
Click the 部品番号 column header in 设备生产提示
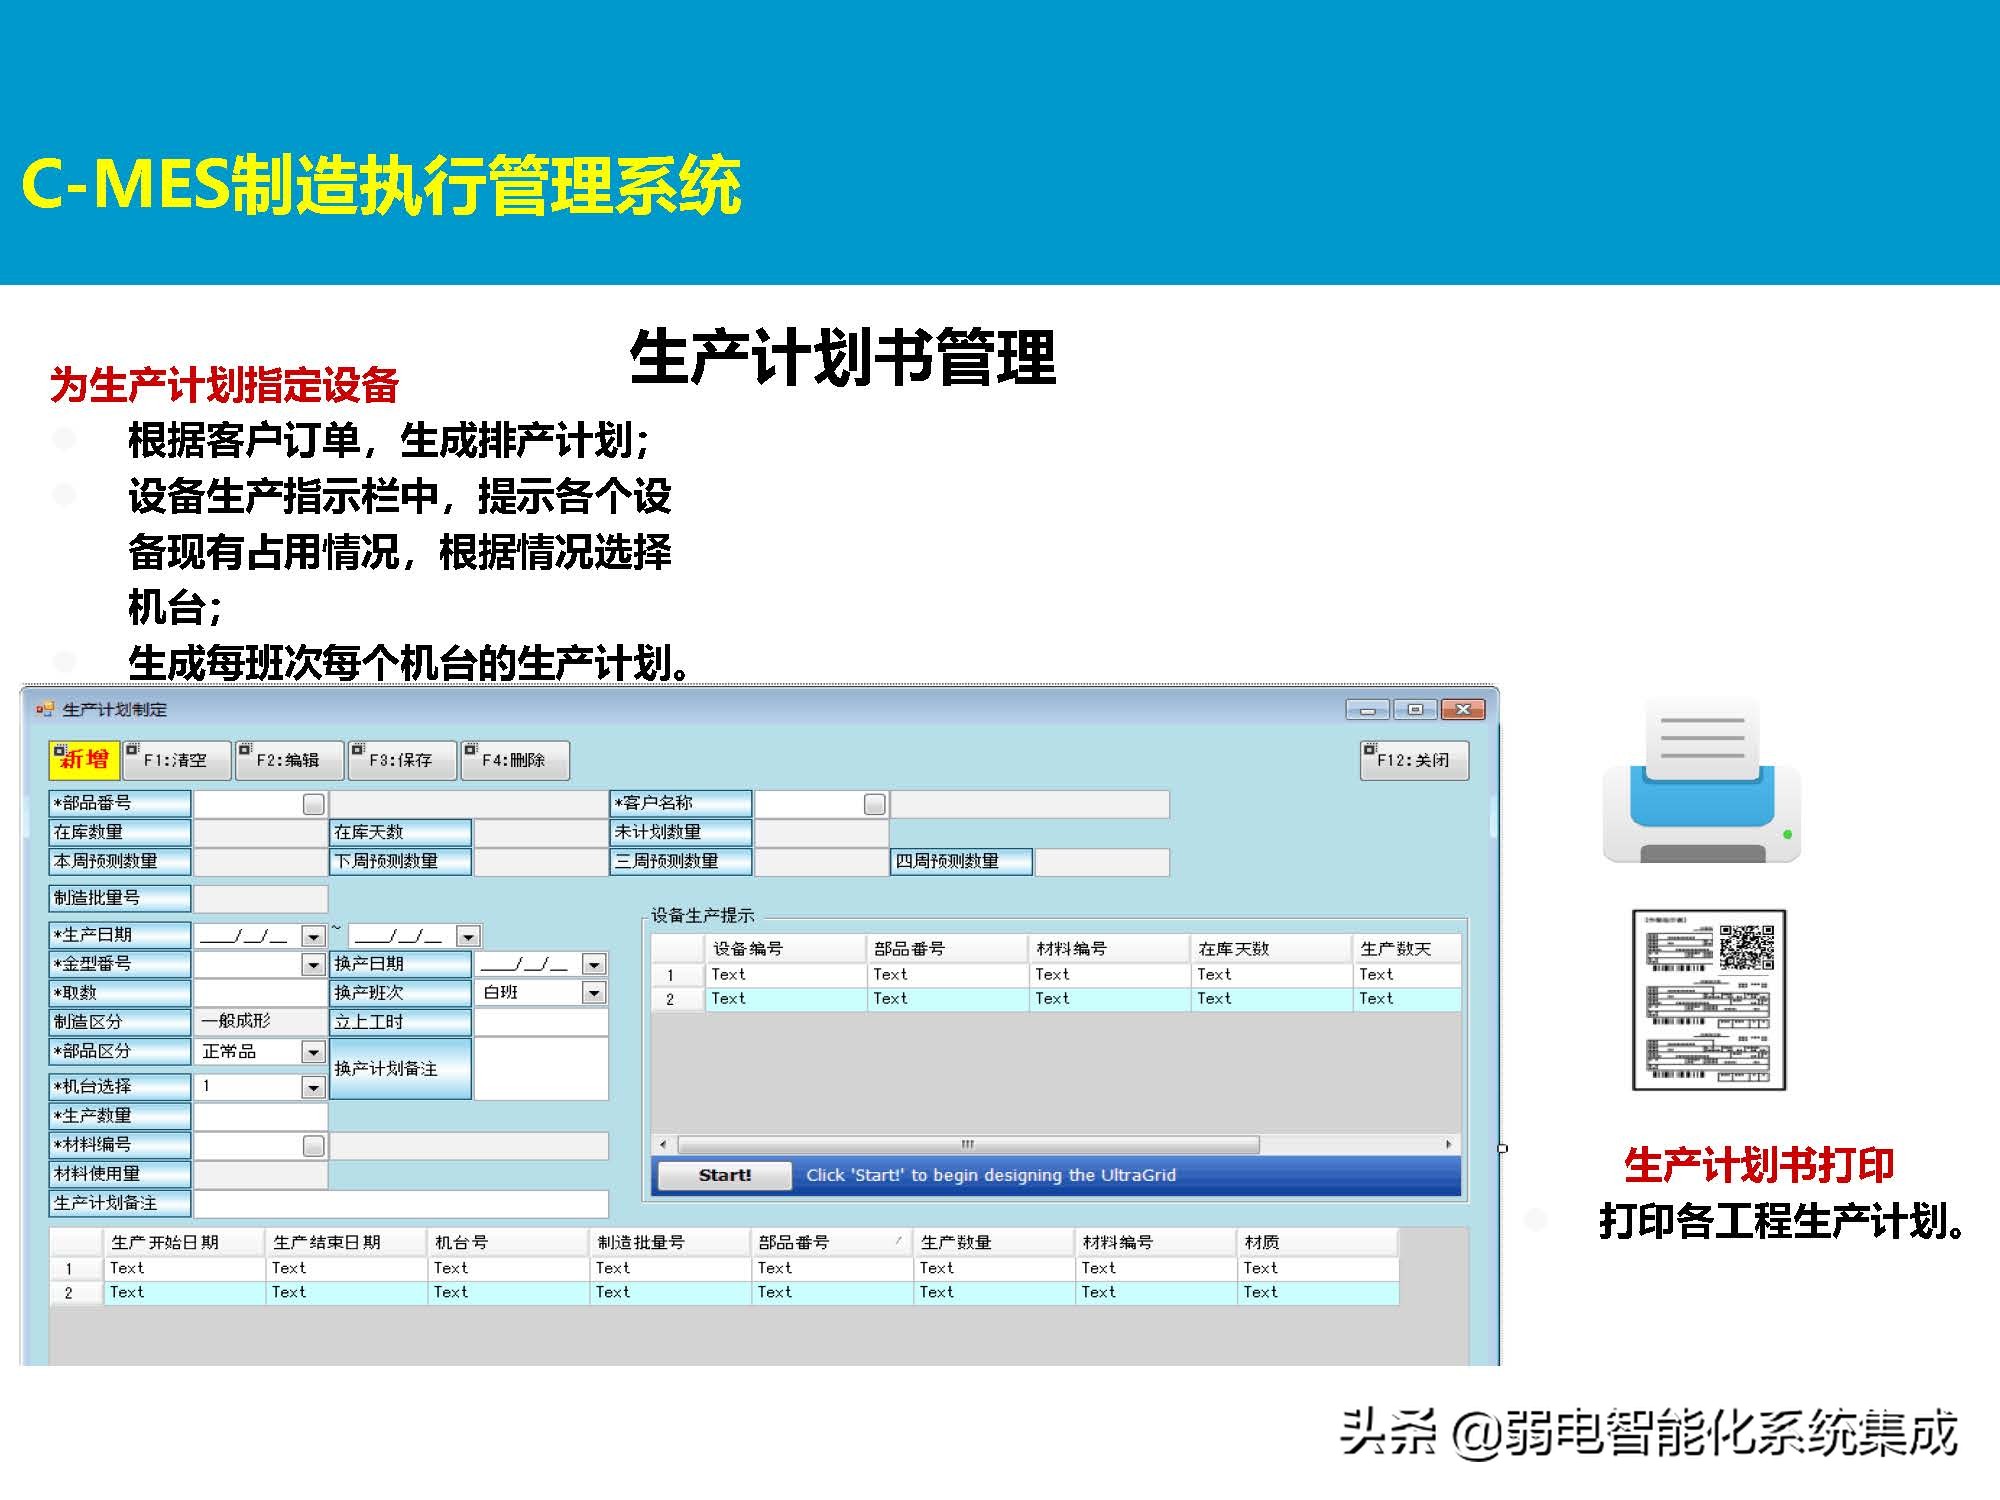pos(947,948)
